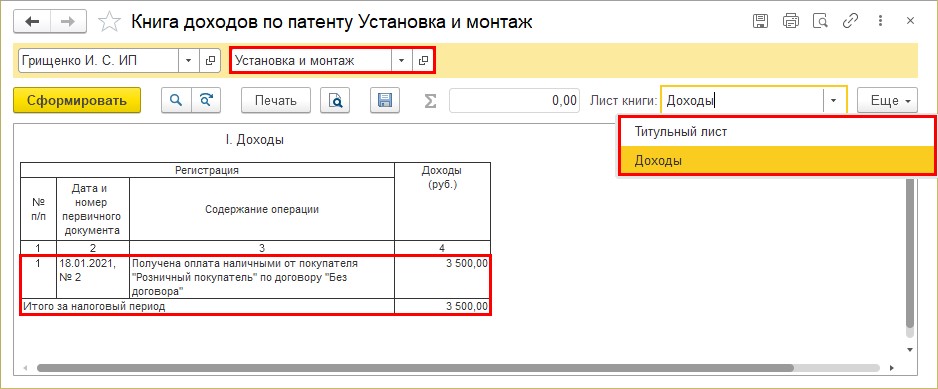
Task: Click the find next icon
Action: click(x=206, y=101)
